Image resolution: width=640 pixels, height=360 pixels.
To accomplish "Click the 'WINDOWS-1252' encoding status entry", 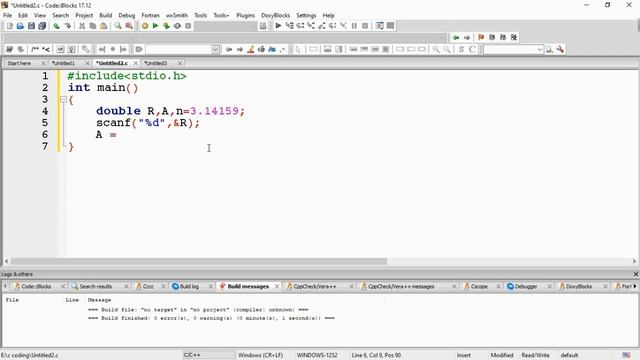I will [317, 356].
